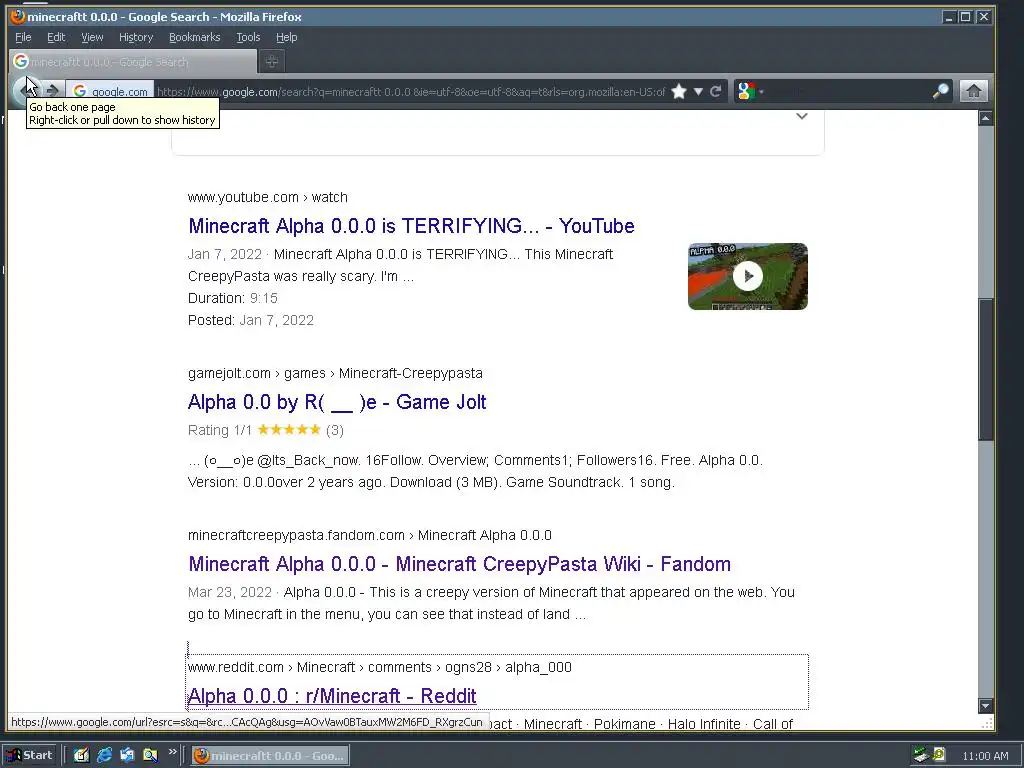The width and height of the screenshot is (1024, 768).
Task: Expand the collapsed card chevron at top
Action: point(802,116)
